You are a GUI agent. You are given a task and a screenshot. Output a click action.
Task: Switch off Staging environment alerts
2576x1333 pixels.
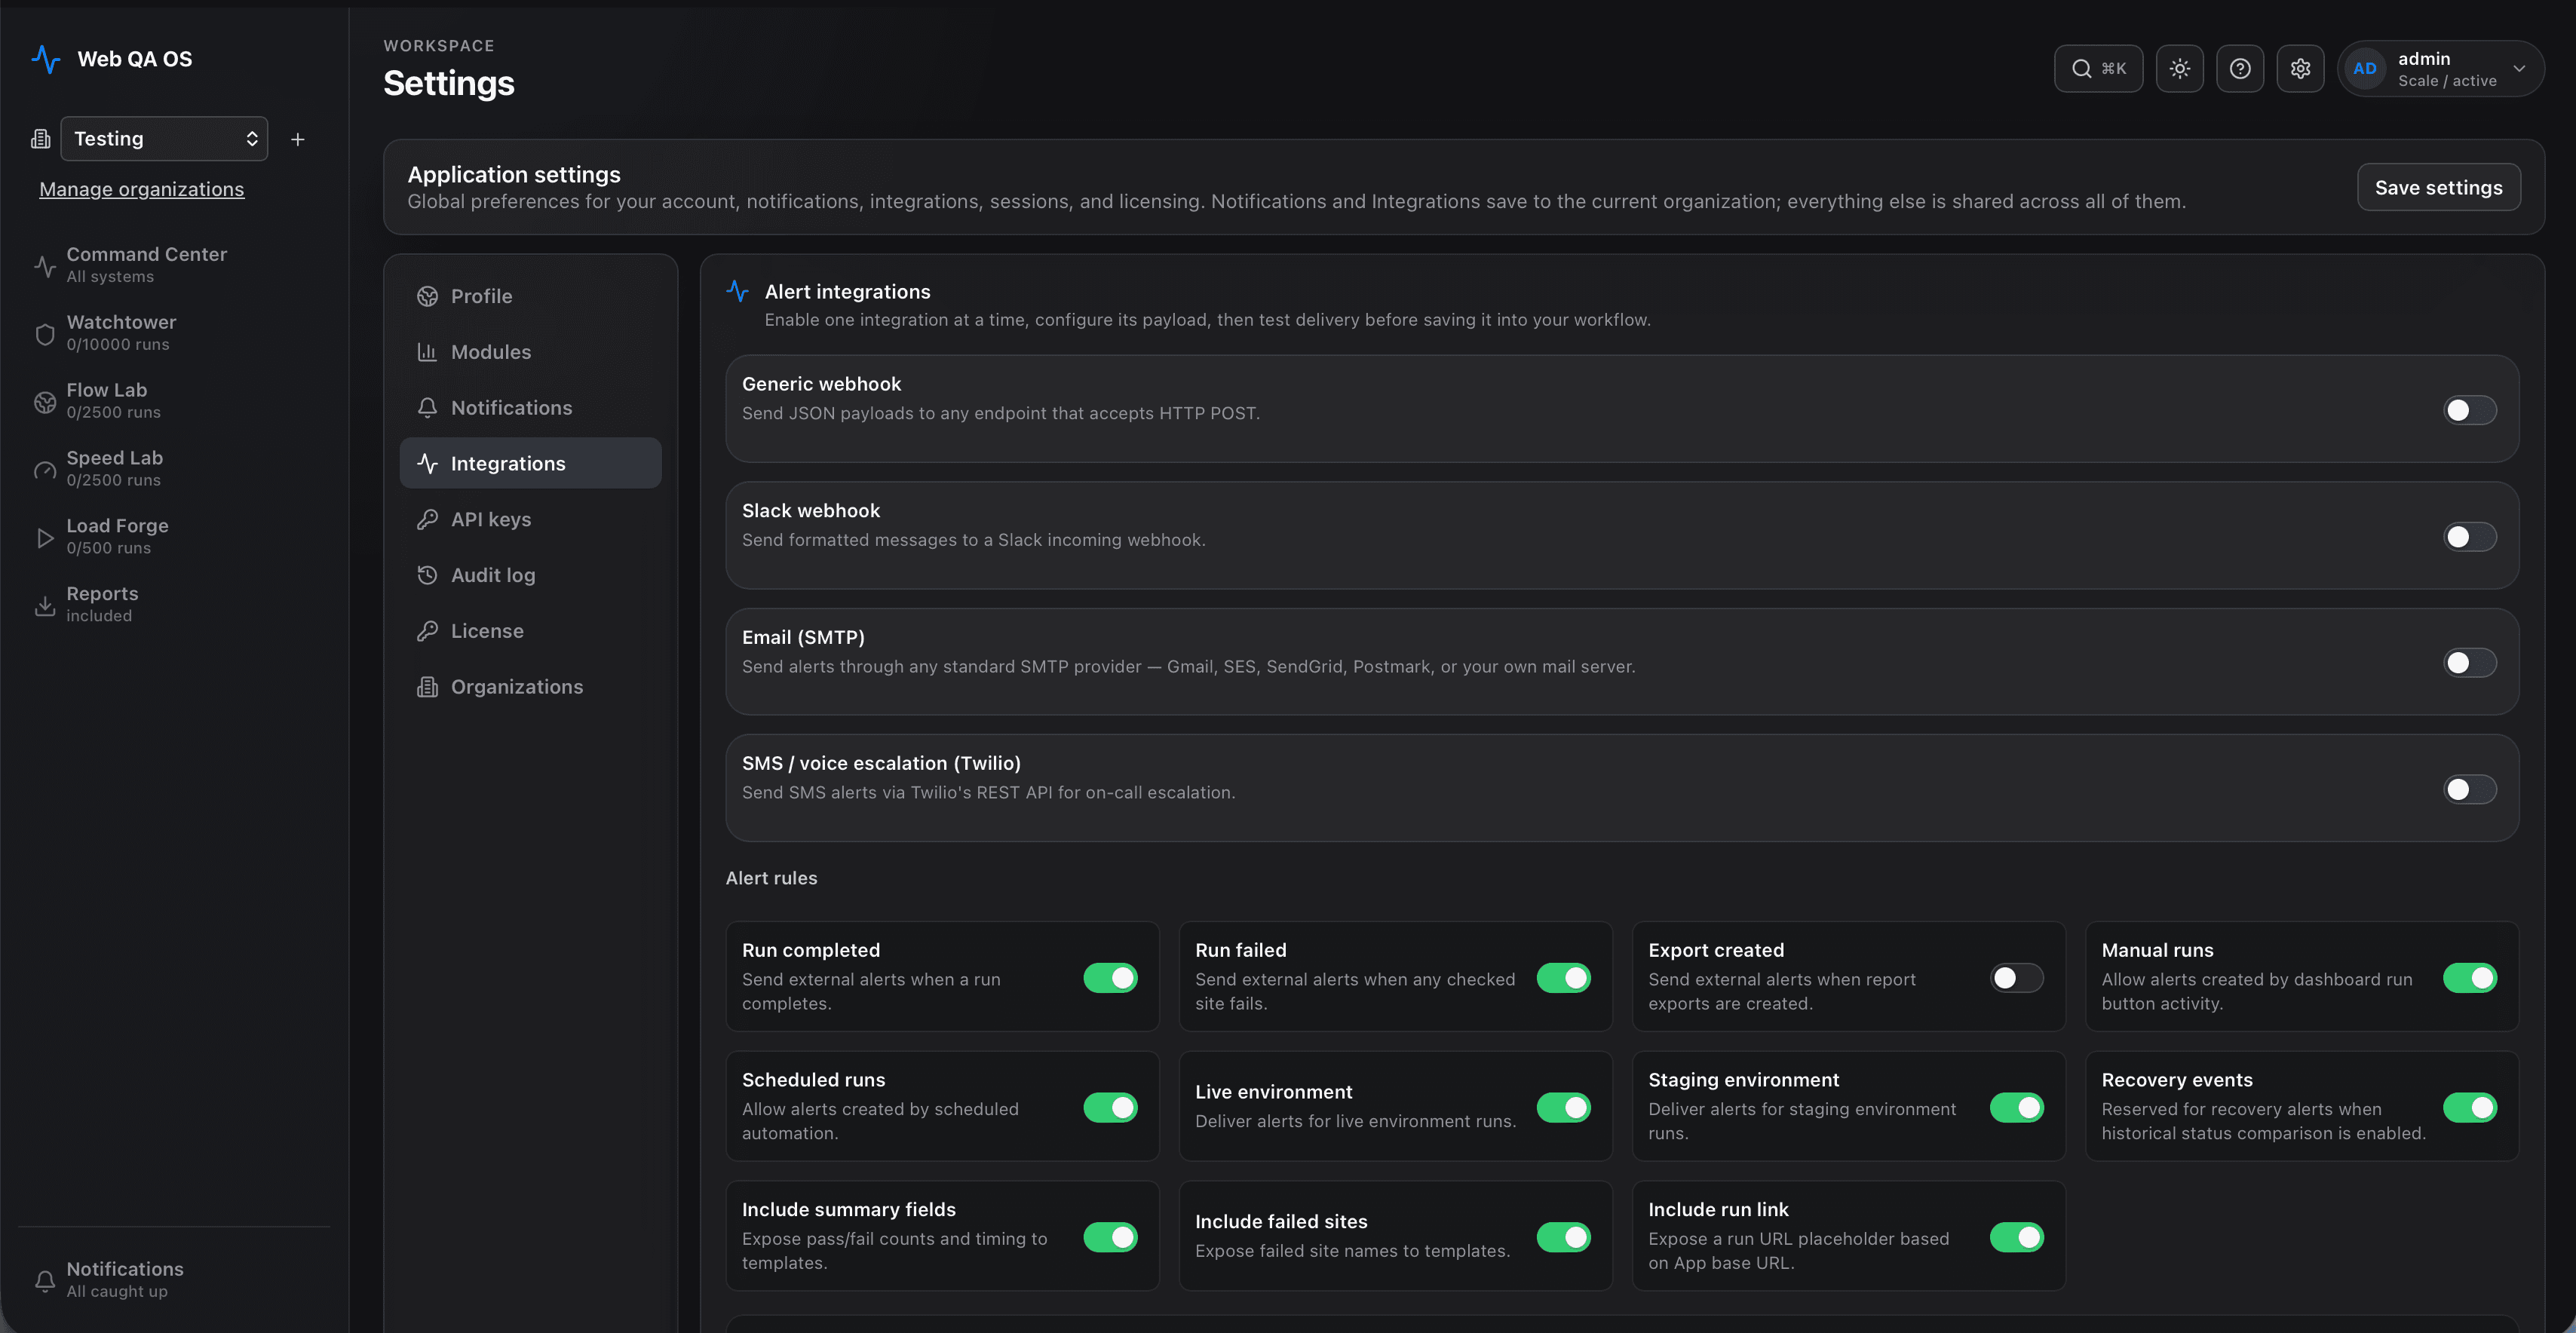[2017, 1108]
